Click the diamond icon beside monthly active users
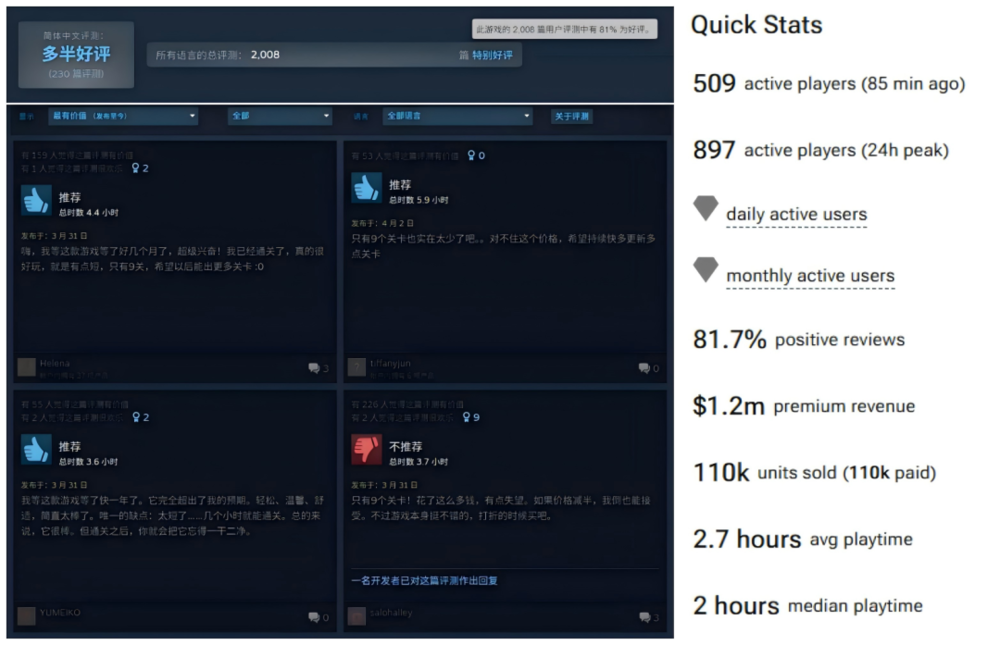Viewport: 1000px width, 645px height. point(706,270)
